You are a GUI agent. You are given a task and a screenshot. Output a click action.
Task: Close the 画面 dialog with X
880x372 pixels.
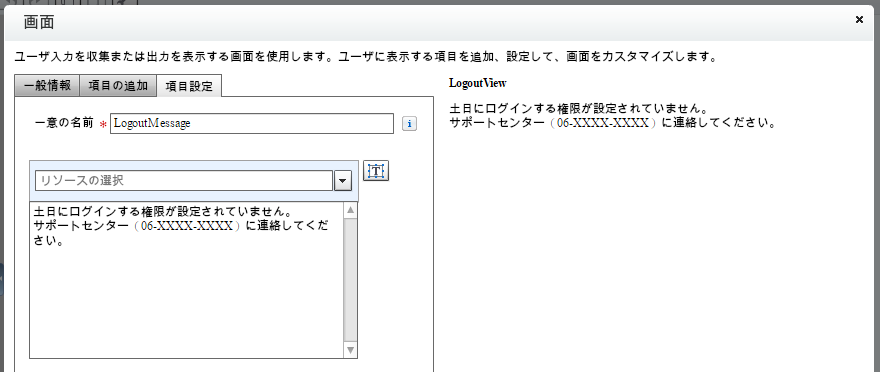pyautogui.click(x=859, y=20)
